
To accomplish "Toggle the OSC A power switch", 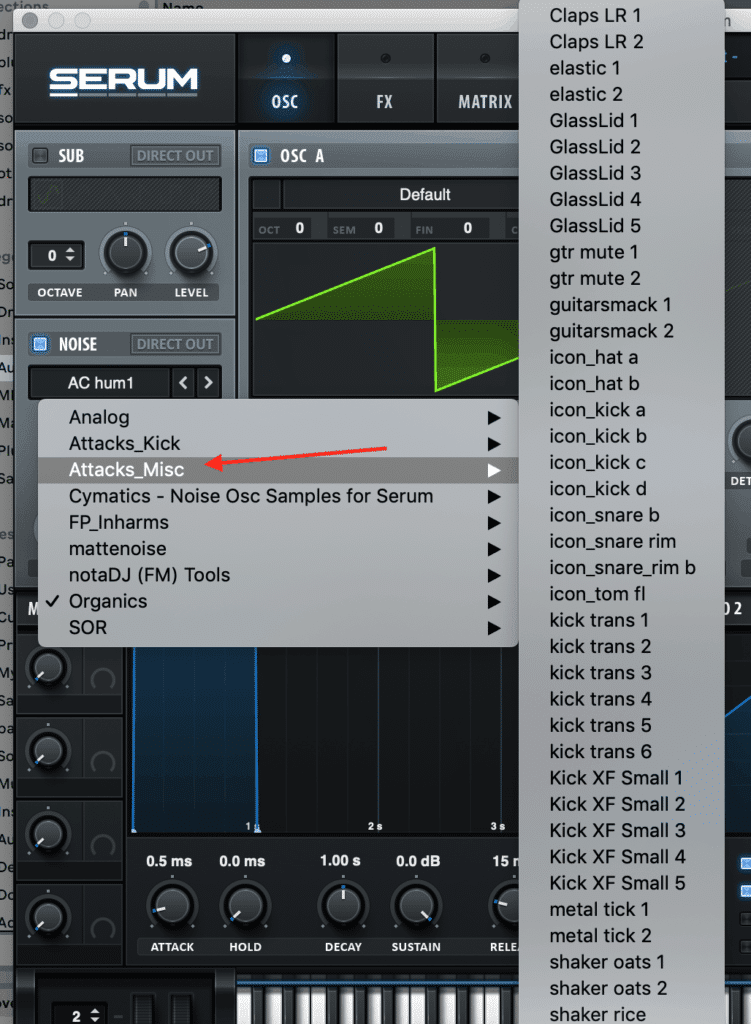I will tap(261, 155).
